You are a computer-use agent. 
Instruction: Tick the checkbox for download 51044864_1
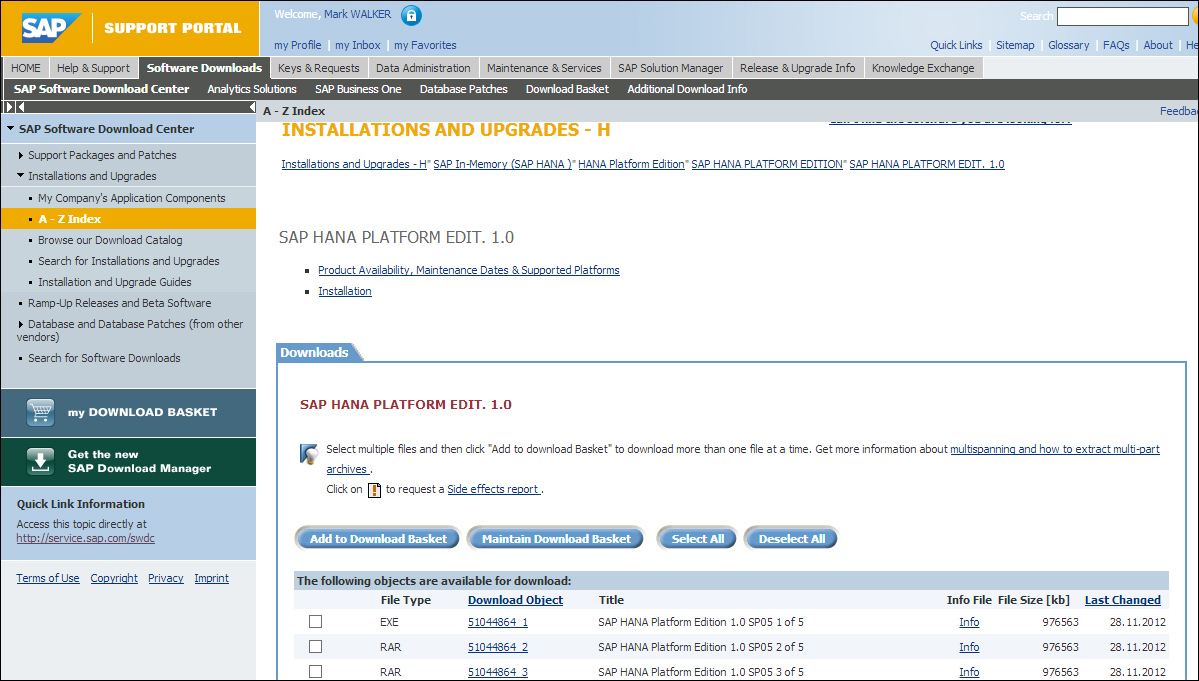pyautogui.click(x=315, y=621)
